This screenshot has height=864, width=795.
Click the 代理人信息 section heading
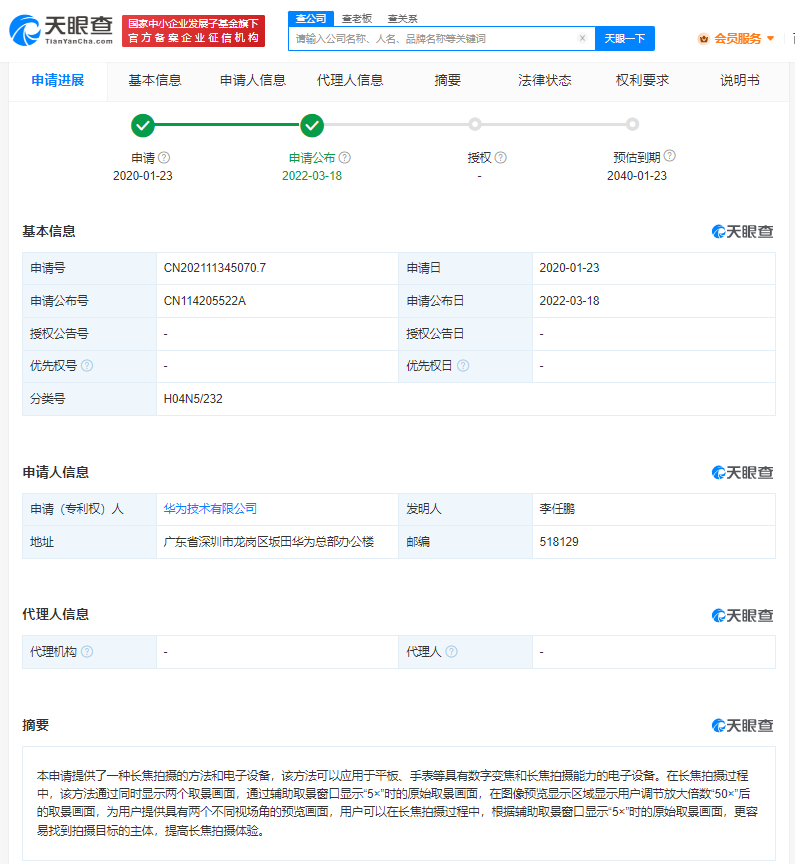(x=56, y=614)
